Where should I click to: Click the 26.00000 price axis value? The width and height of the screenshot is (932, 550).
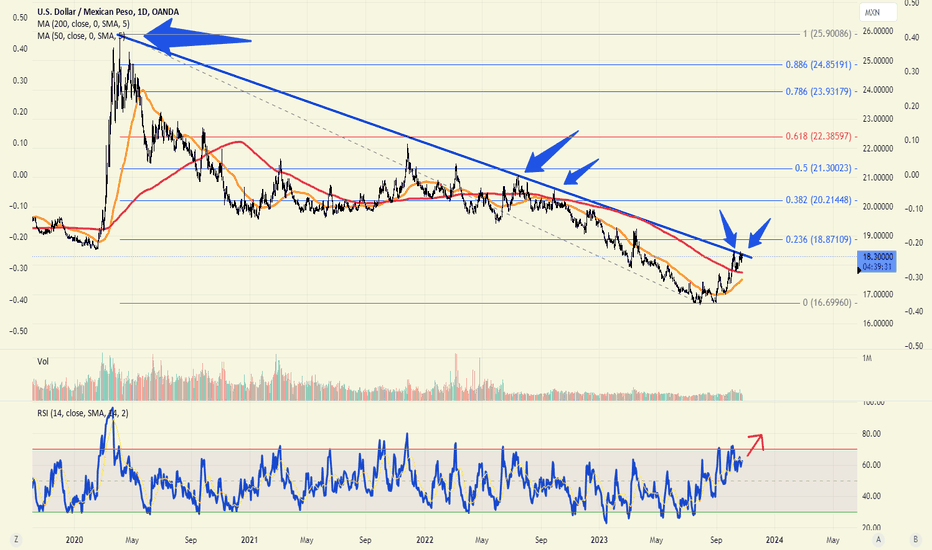(x=877, y=31)
